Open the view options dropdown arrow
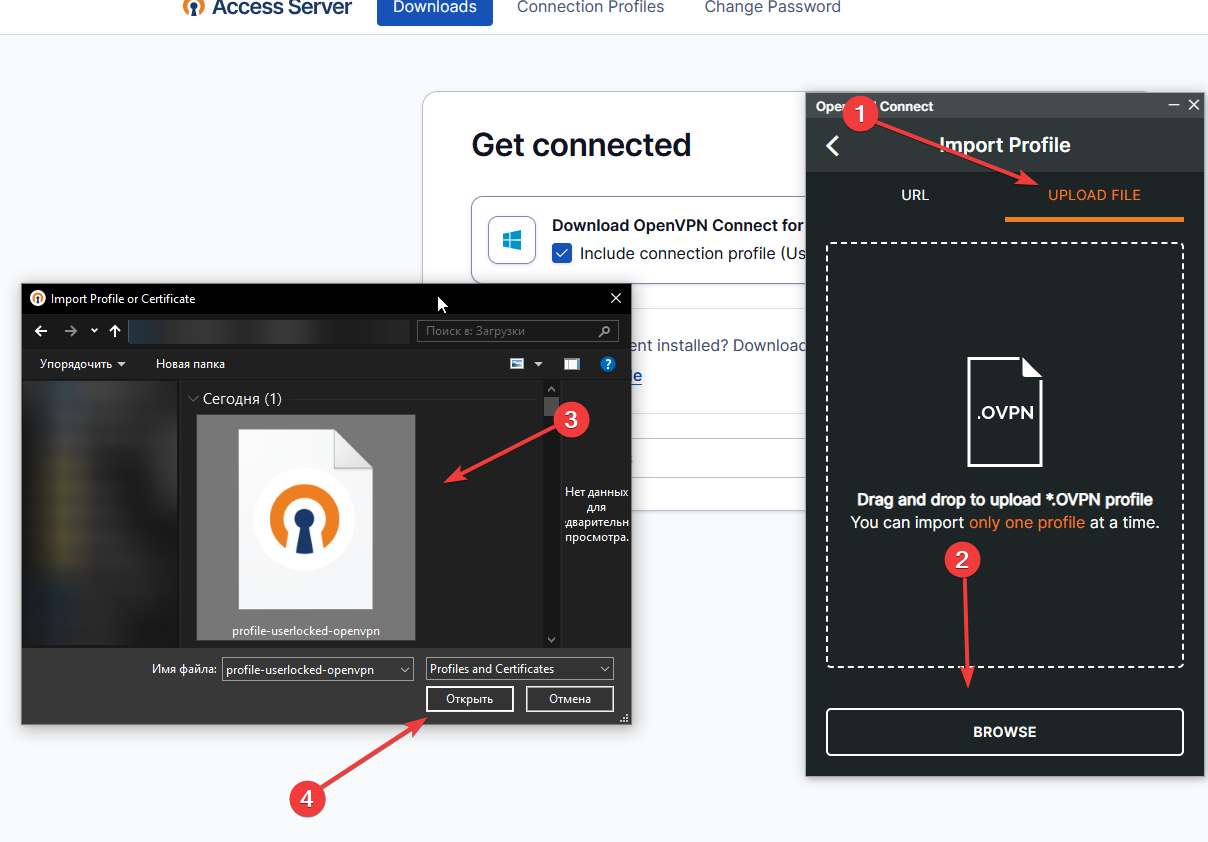This screenshot has width=1208, height=842. tap(538, 364)
